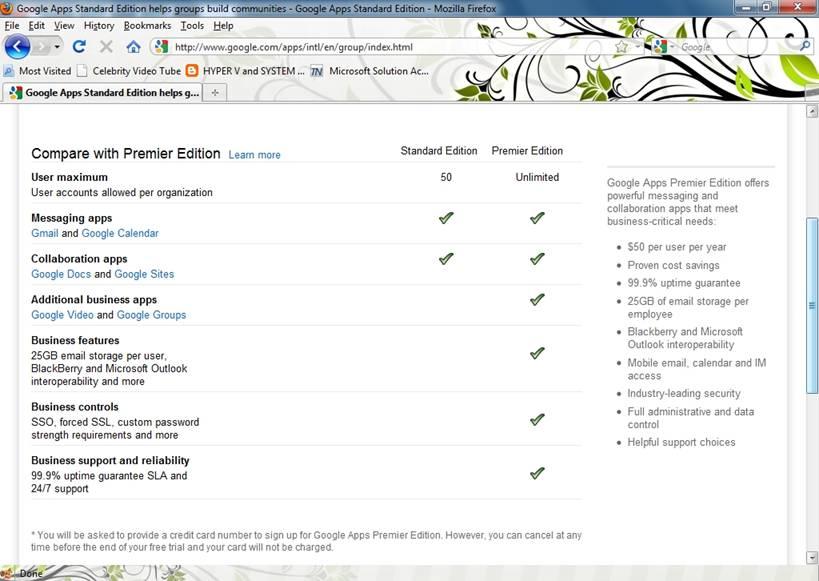Click the "Messaging apps" row title
This screenshot has height=581, width=819.
point(72,218)
